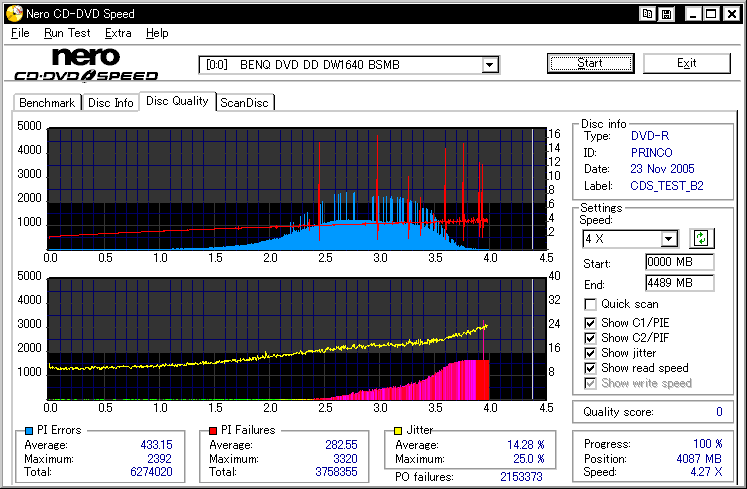Open the Run Test menu
Screen dimensions: 747x489
pos(67,33)
